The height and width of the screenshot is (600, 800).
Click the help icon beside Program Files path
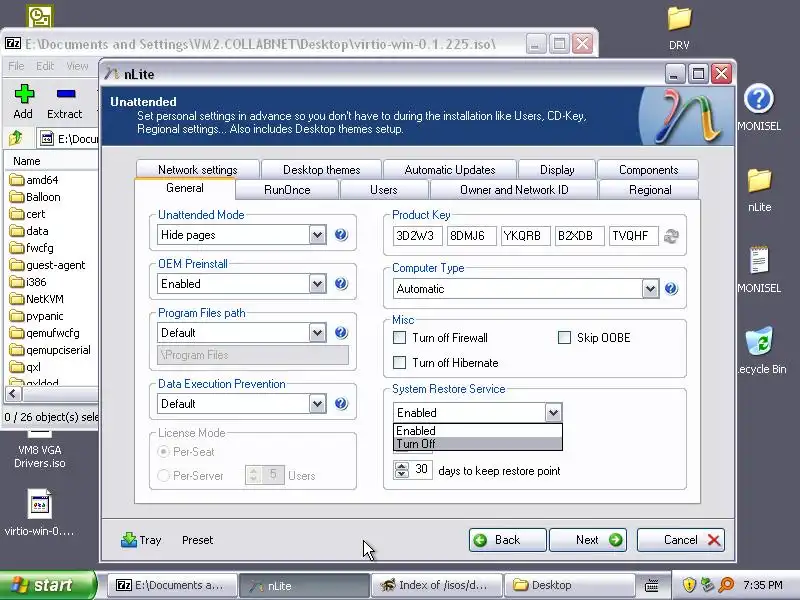(x=341, y=333)
